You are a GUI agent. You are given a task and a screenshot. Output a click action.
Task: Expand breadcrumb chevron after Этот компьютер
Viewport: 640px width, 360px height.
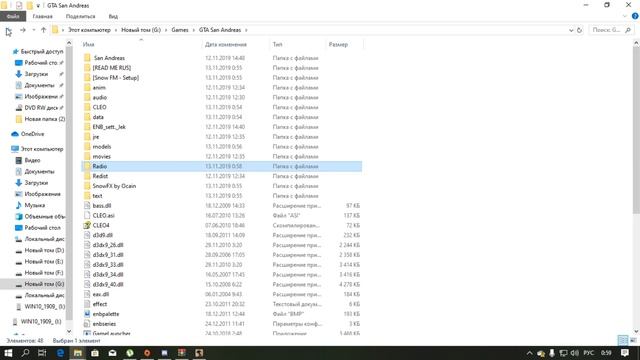116,30
